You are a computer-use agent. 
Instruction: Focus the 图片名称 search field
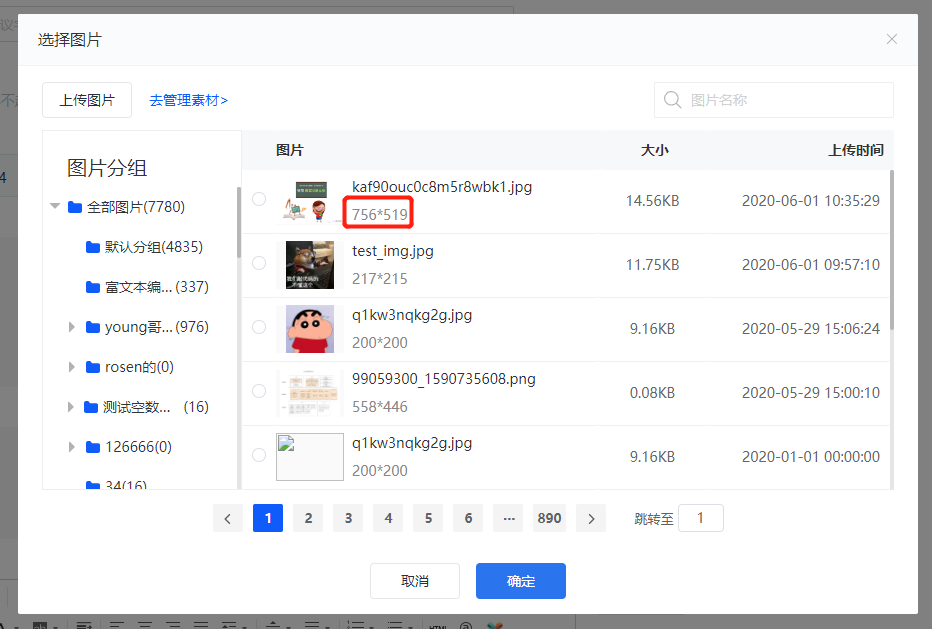pos(773,100)
